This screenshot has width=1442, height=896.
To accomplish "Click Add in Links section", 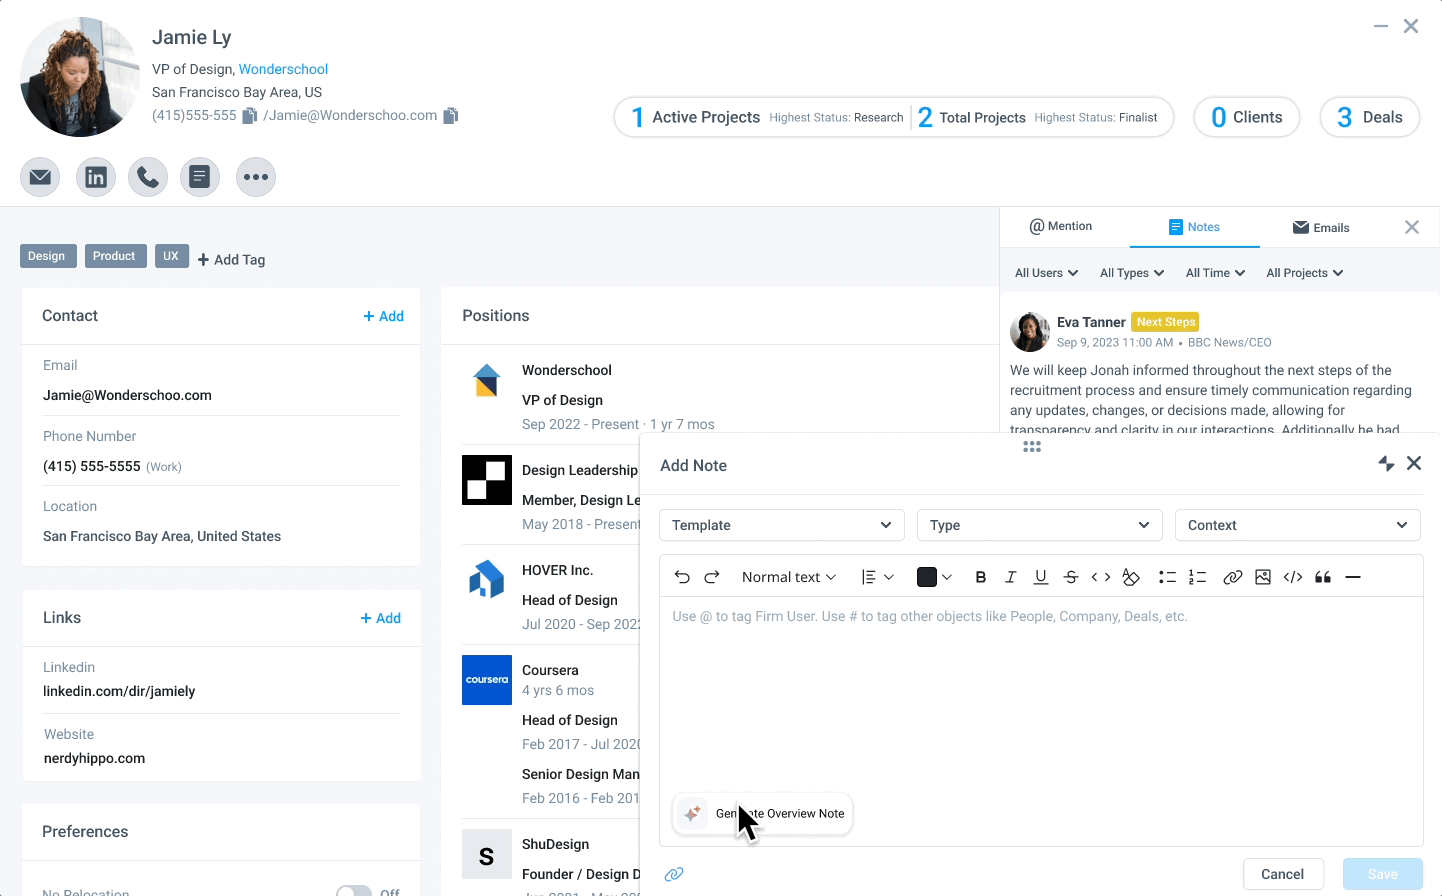I will pyautogui.click(x=380, y=618).
